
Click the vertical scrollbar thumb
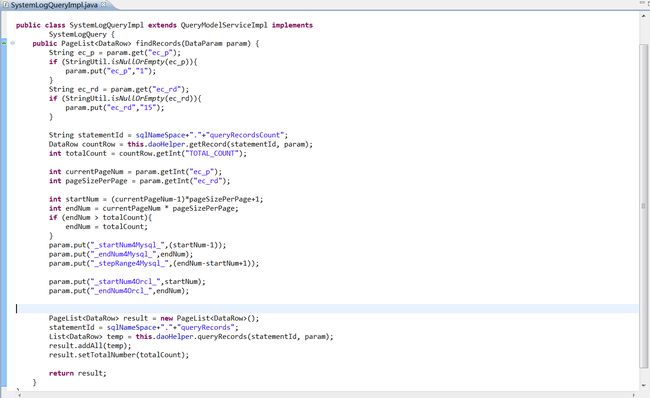[644, 205]
